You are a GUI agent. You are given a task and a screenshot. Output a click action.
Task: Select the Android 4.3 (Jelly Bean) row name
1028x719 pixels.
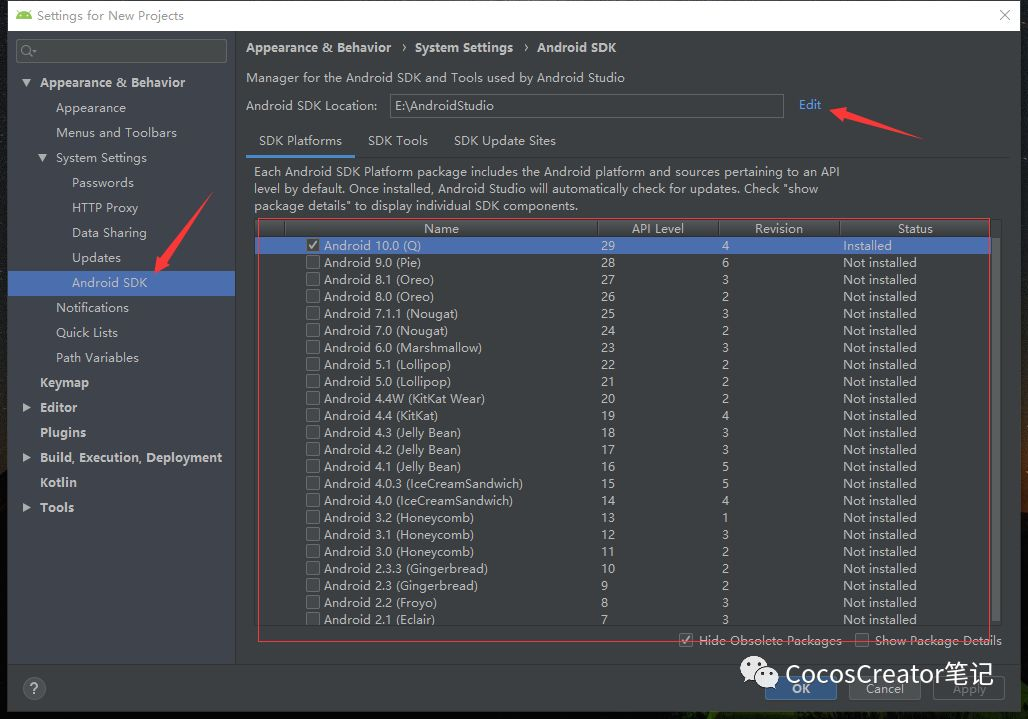(x=392, y=433)
